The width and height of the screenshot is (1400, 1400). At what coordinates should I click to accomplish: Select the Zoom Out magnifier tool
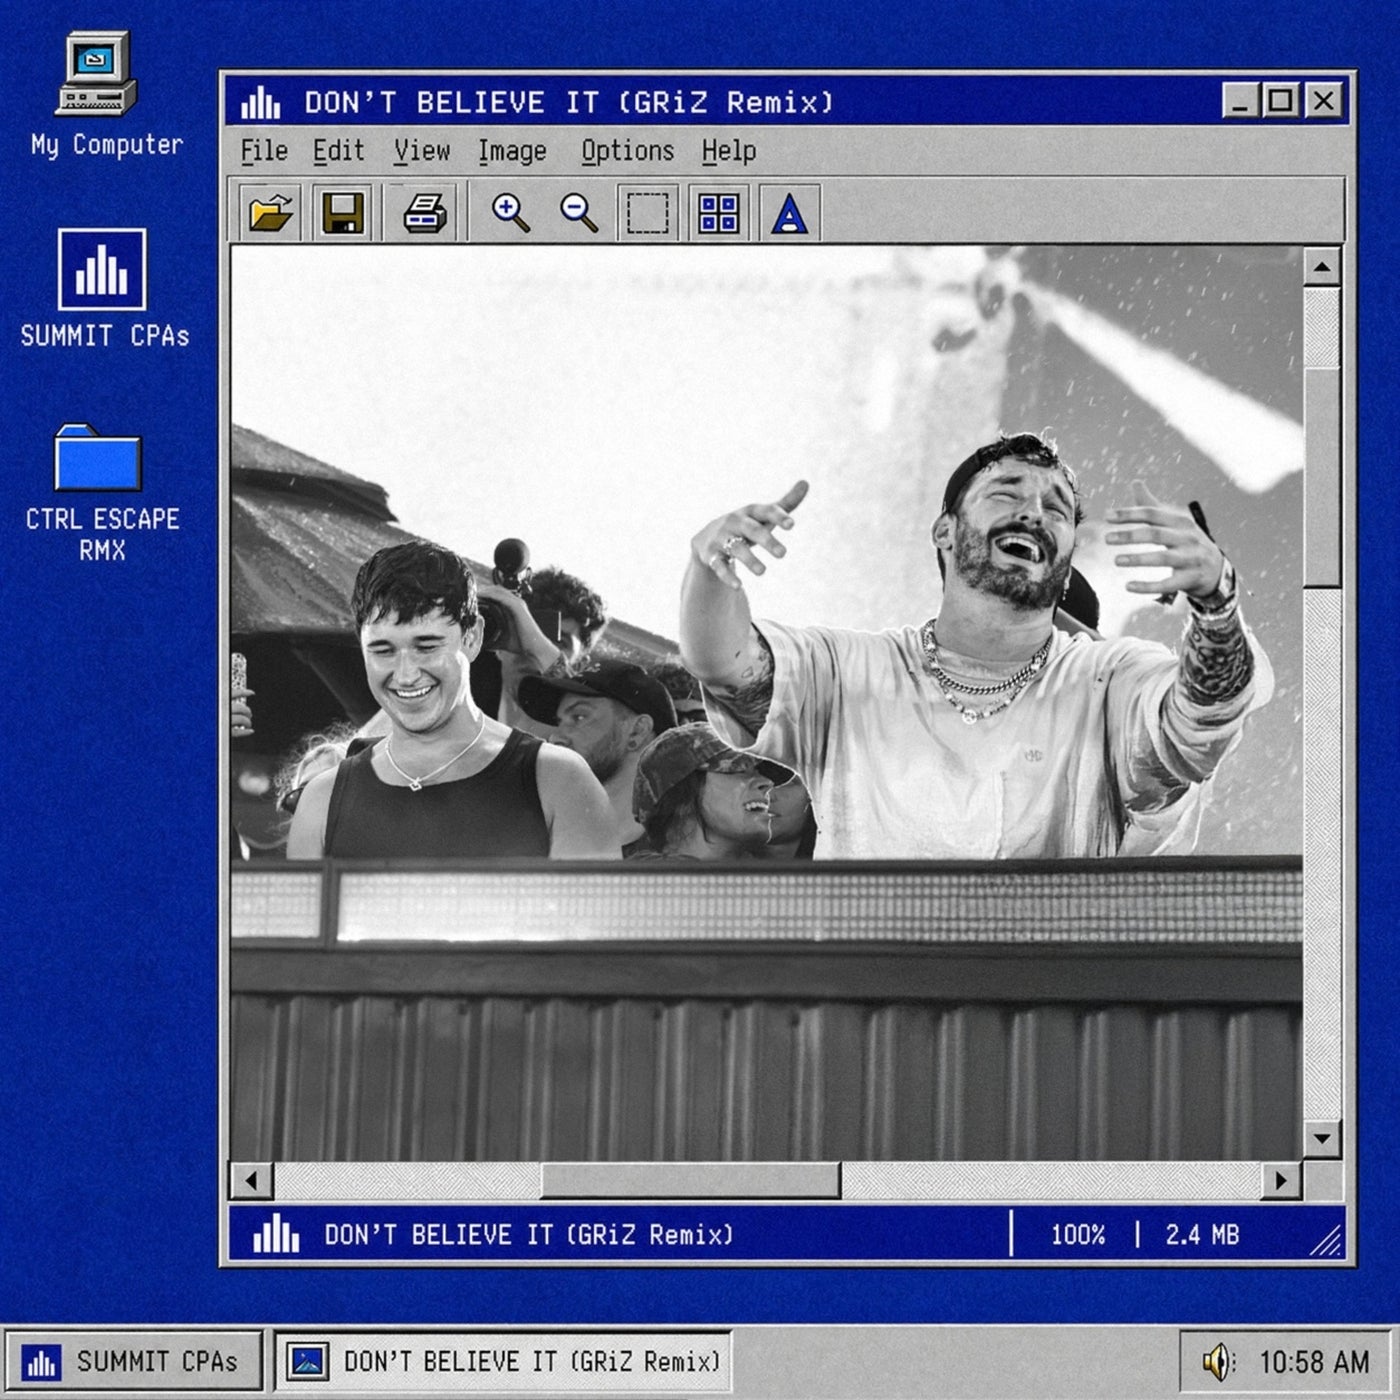click(x=579, y=213)
